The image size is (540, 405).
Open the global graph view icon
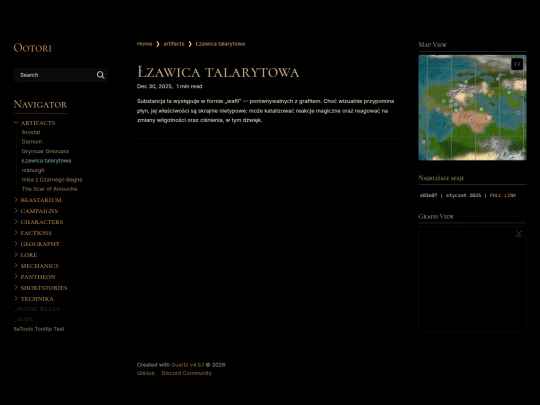pos(519,233)
